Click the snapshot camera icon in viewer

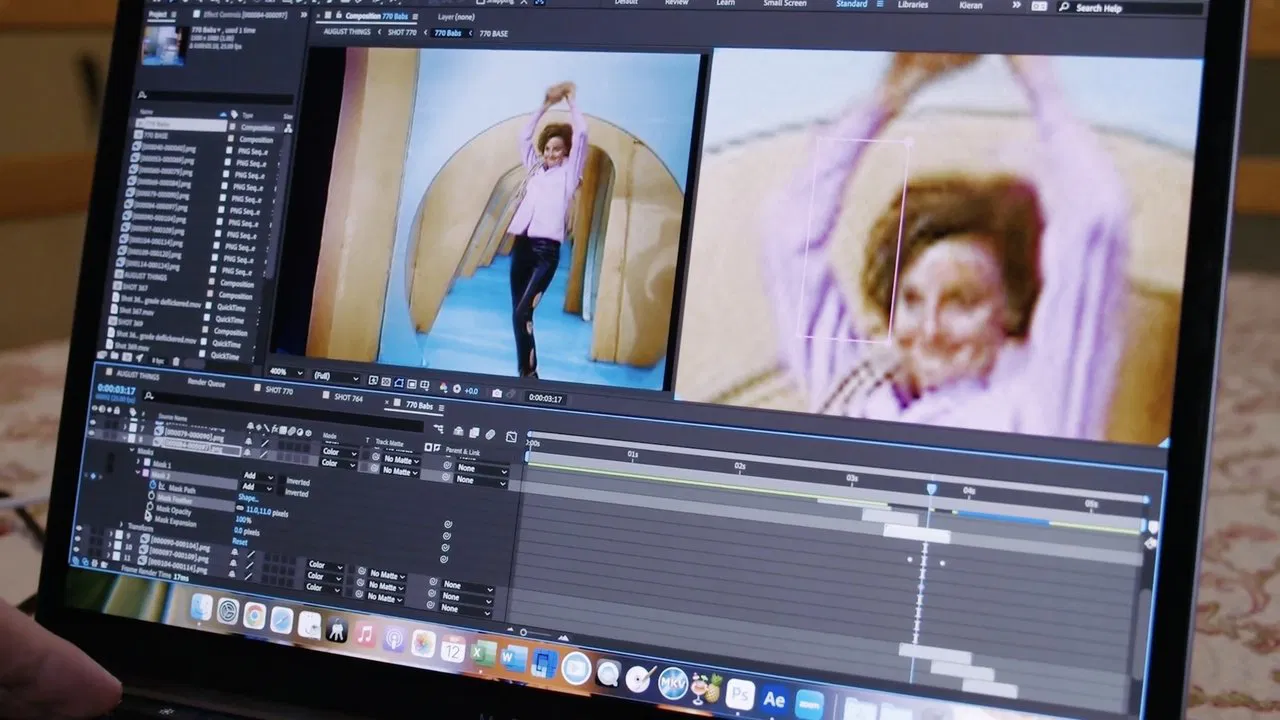pos(497,393)
